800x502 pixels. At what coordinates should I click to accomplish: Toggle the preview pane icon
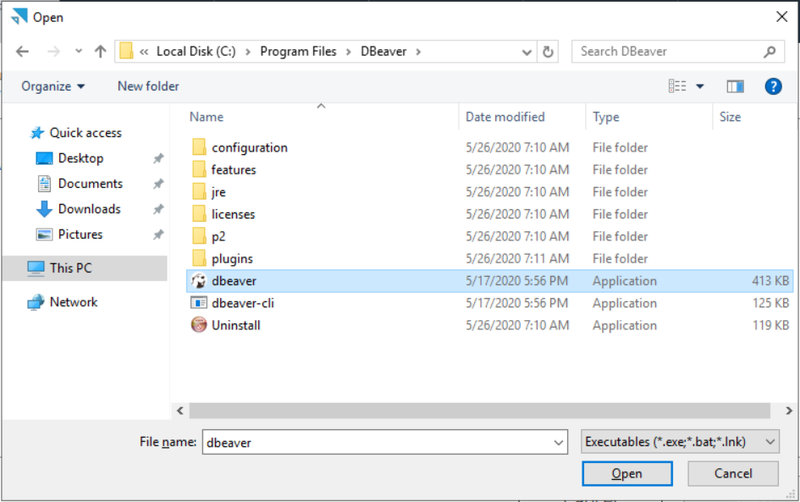(x=735, y=86)
